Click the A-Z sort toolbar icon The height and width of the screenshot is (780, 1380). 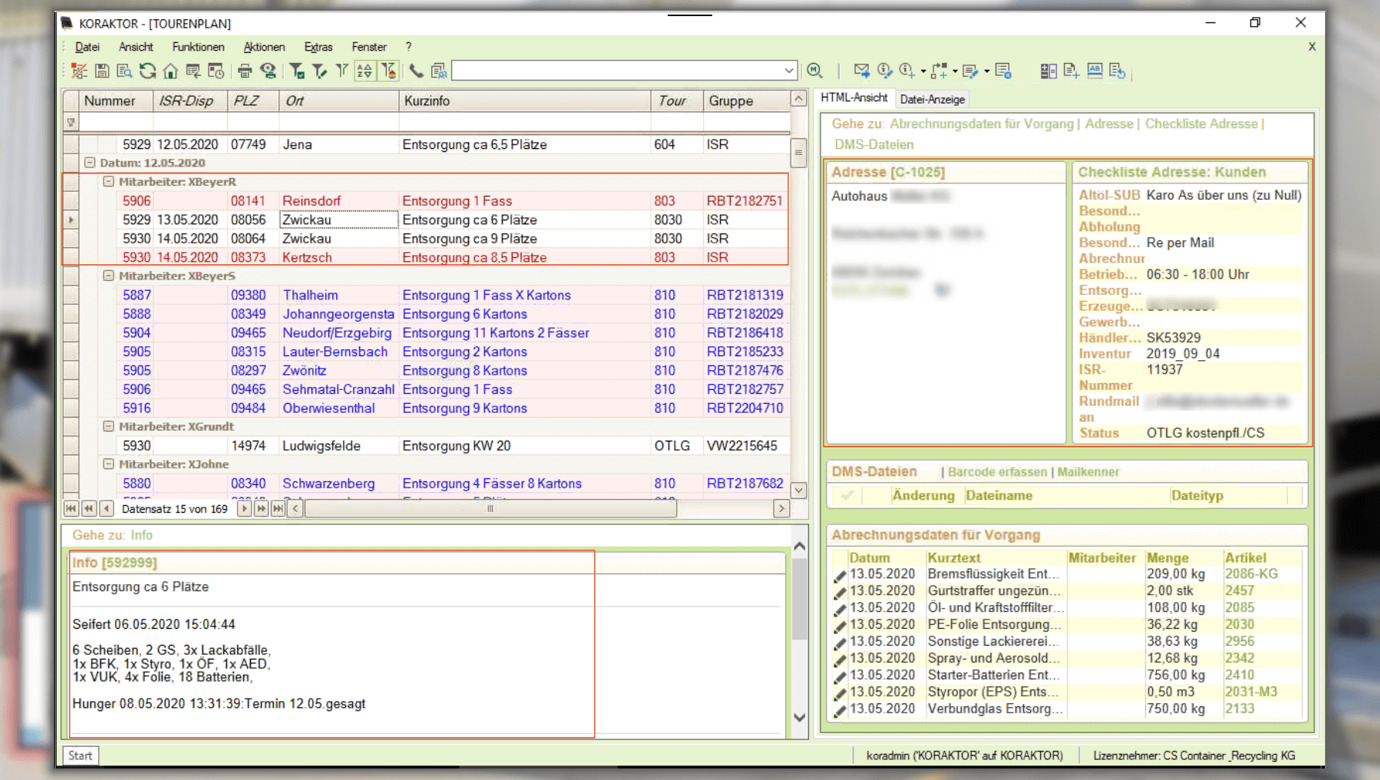(x=365, y=71)
